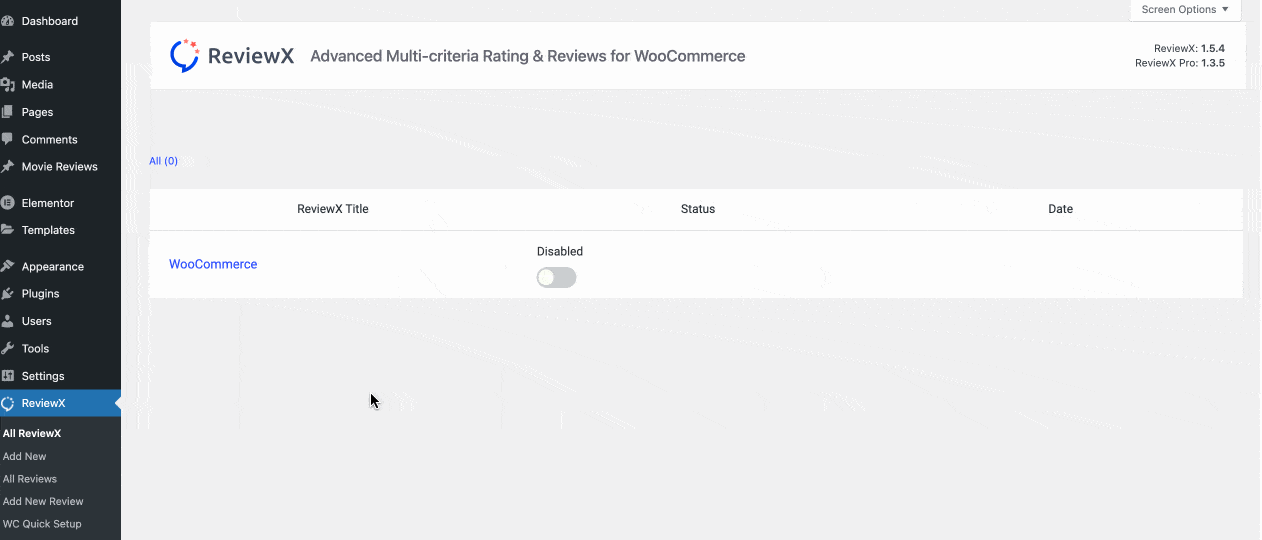
Task: Enable the WooCommerce status toggle
Action: tap(556, 278)
